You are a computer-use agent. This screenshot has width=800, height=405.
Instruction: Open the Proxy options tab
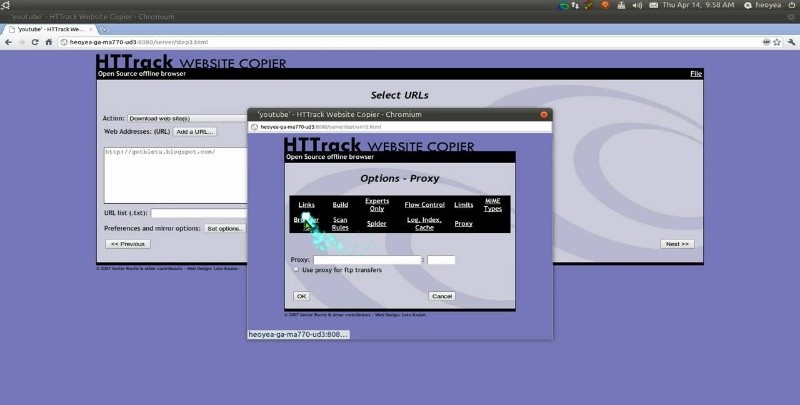[464, 223]
